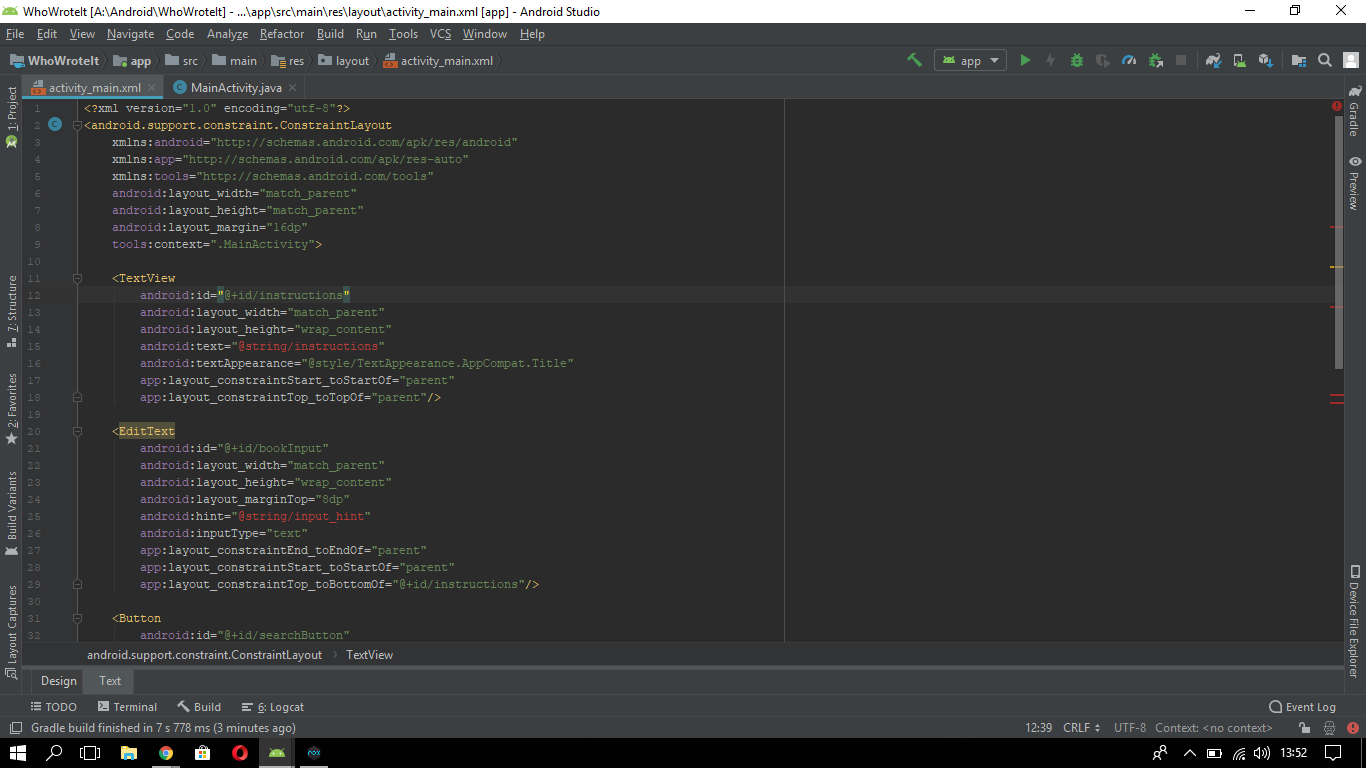Toggle the Gradle tool window
Screen dimensions: 1366x768
click(x=1354, y=111)
